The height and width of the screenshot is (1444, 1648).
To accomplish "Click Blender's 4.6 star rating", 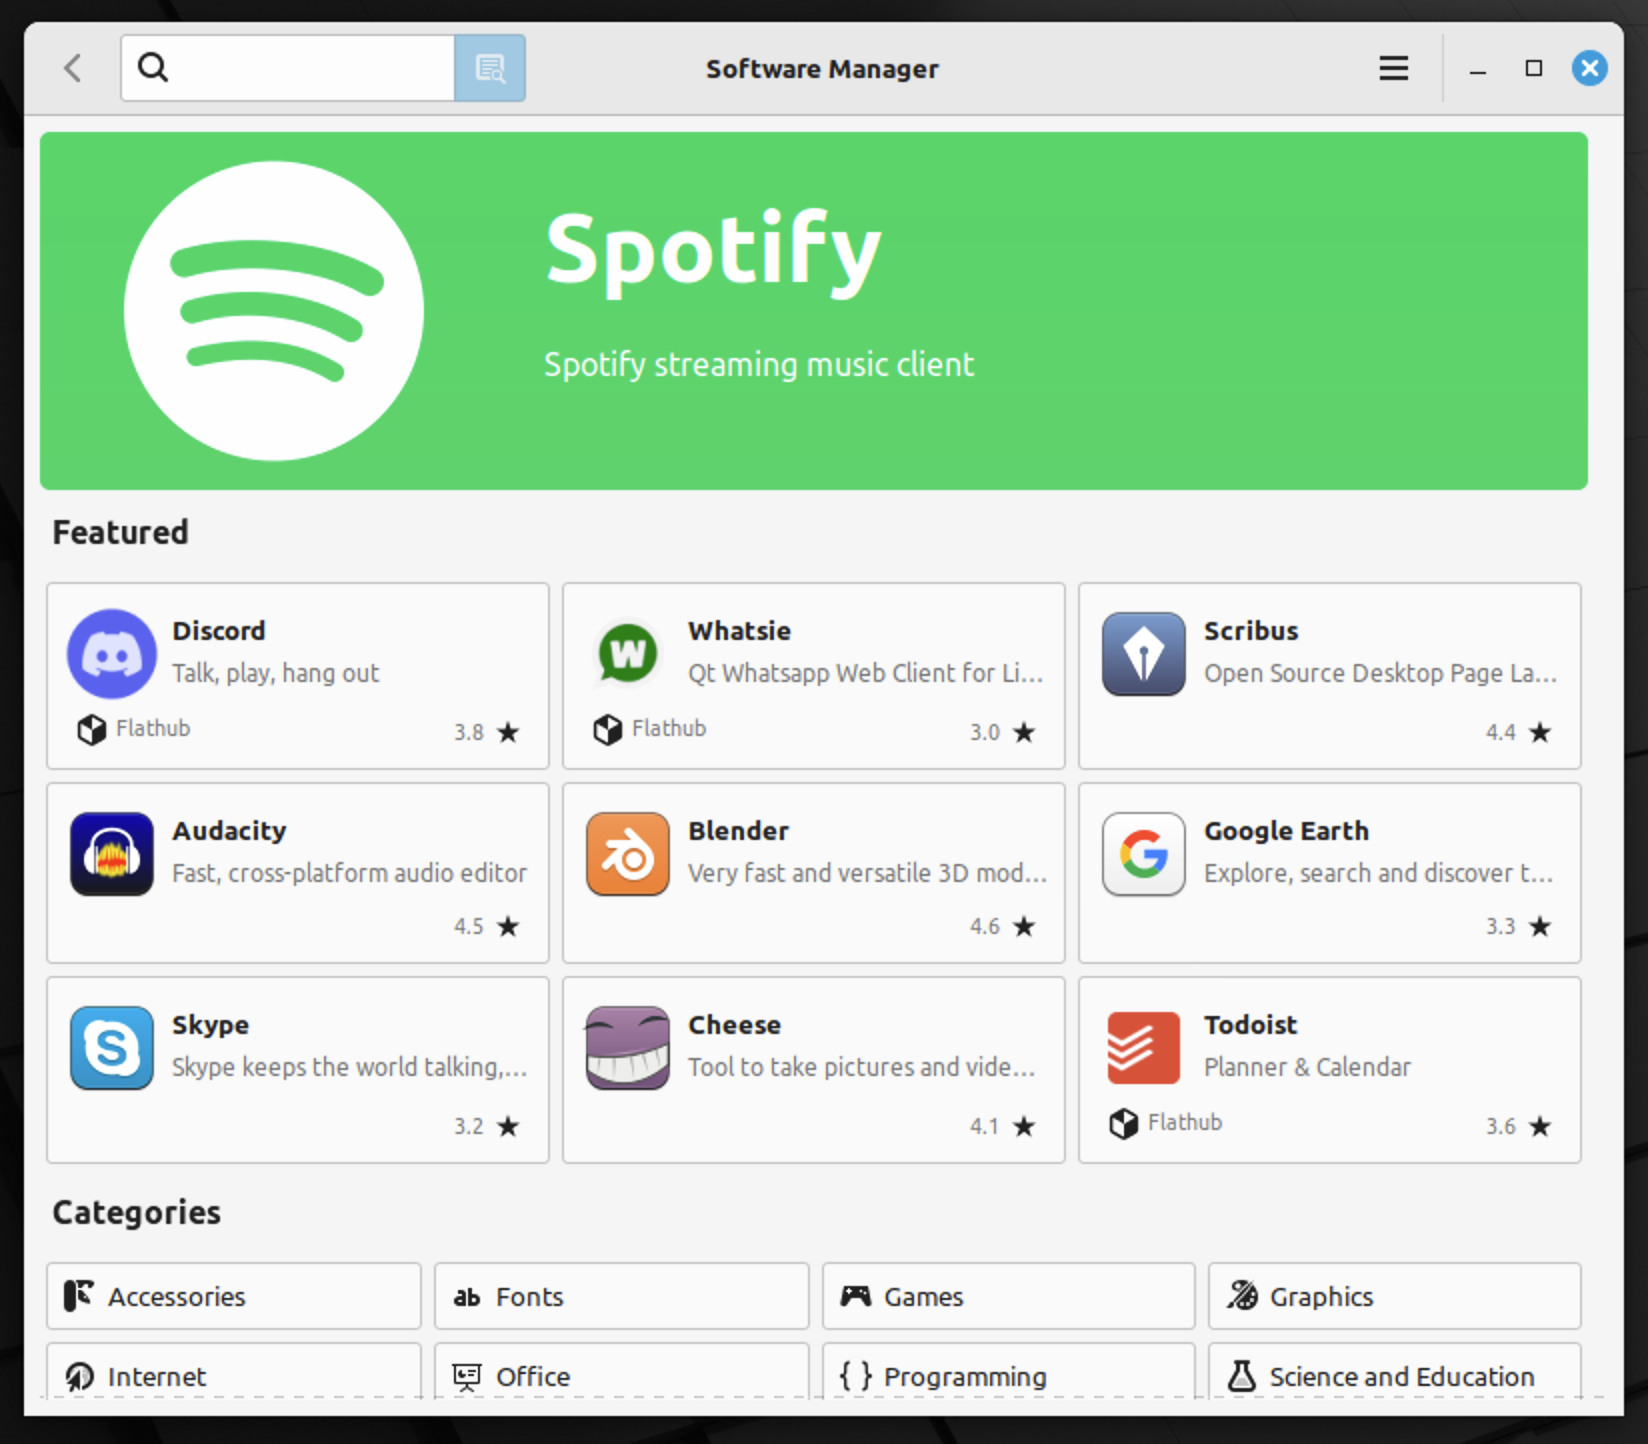I will (x=1003, y=926).
